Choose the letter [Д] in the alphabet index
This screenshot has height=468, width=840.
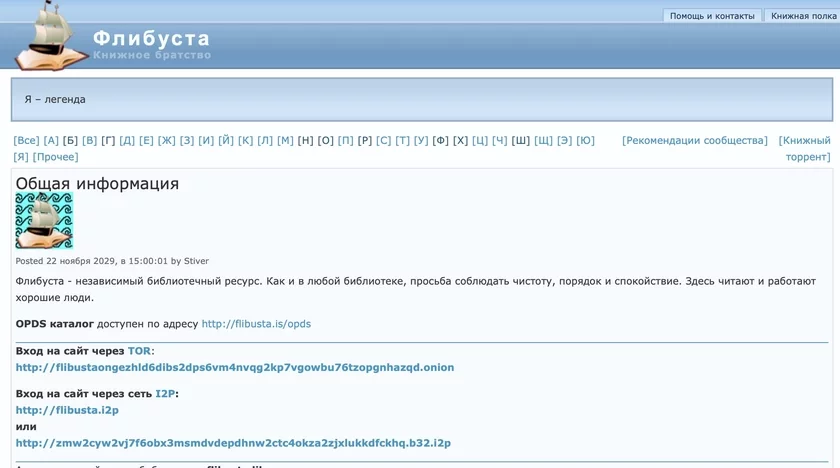pos(127,141)
